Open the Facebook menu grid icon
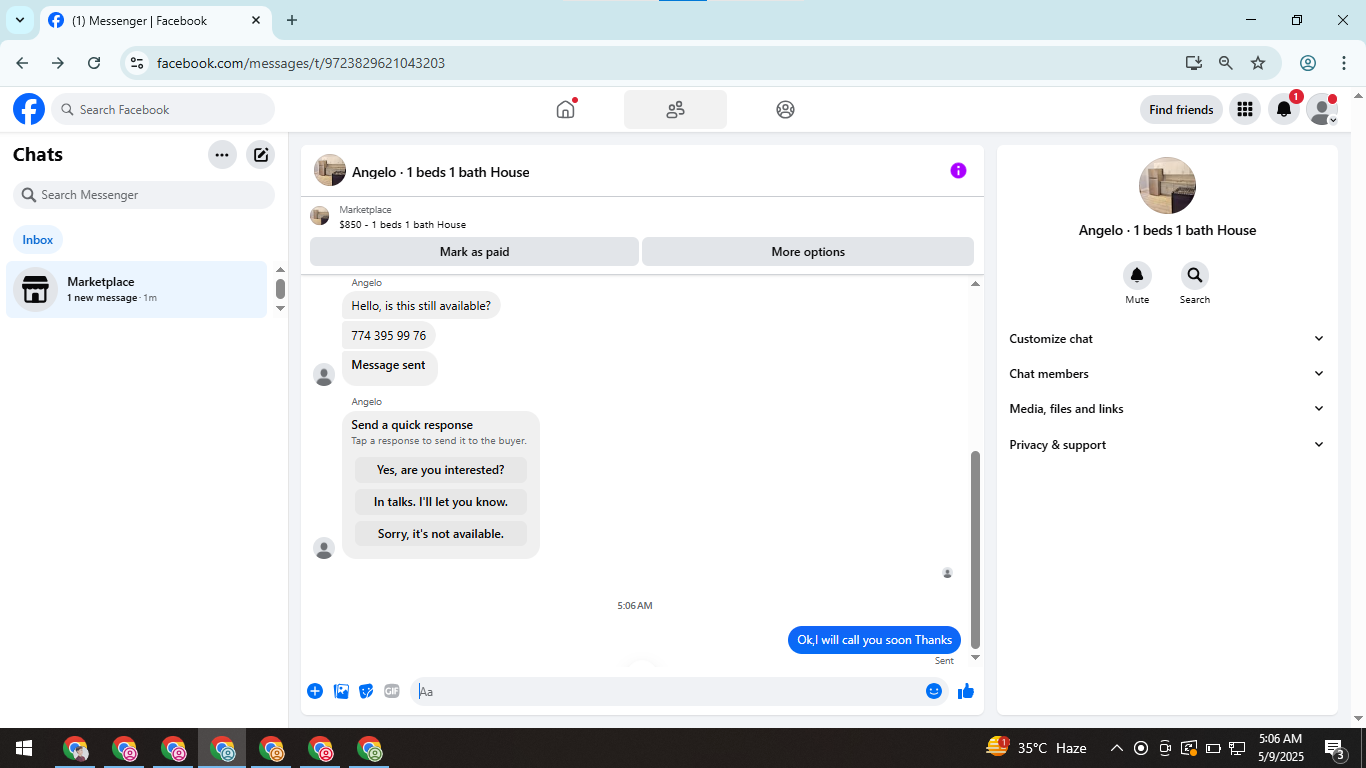This screenshot has height=768, width=1366. 1245,109
